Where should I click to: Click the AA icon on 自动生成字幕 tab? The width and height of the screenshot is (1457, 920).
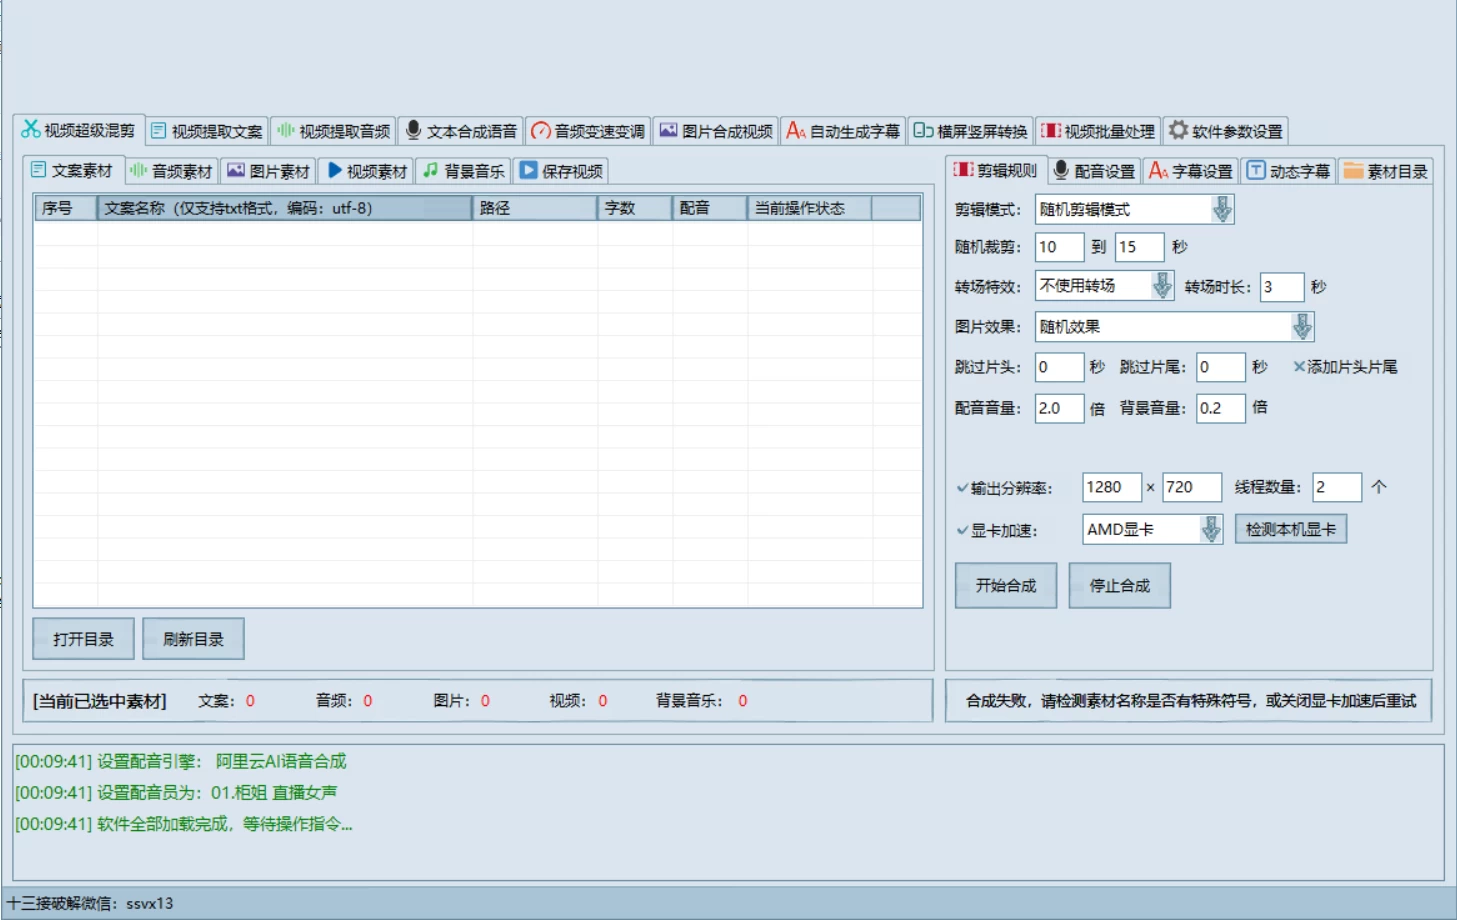(795, 129)
